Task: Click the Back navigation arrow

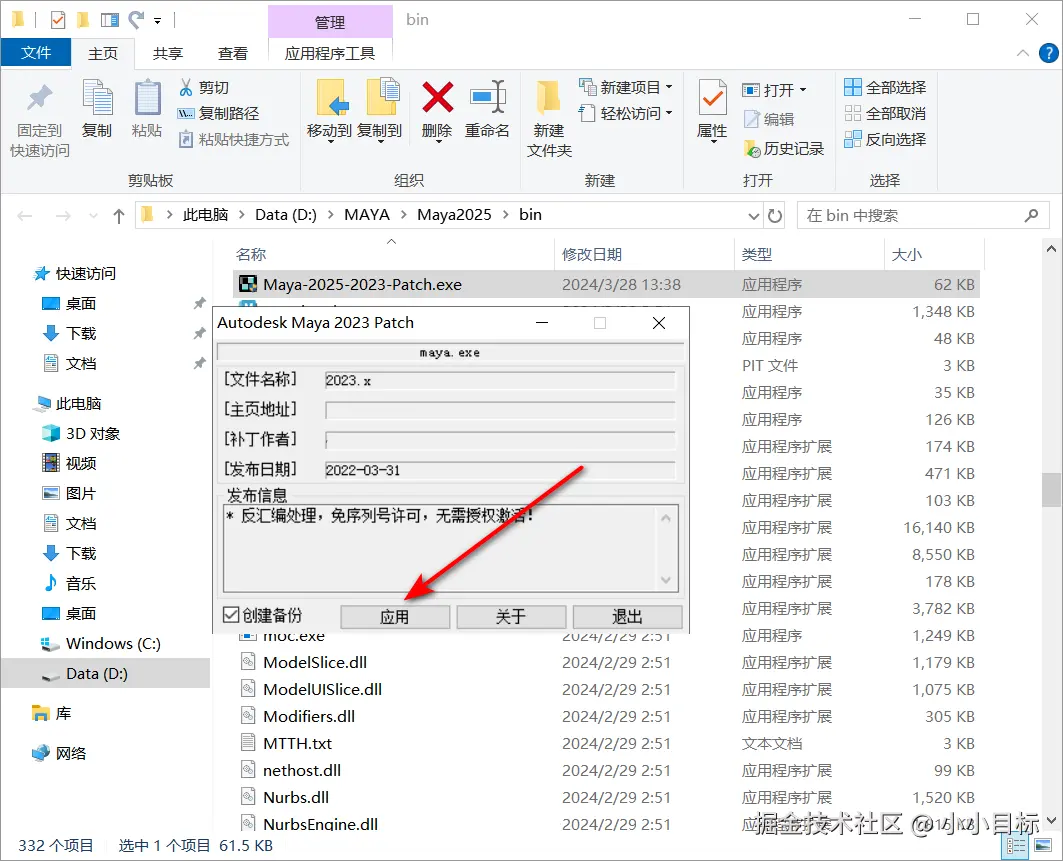Action: coord(25,216)
